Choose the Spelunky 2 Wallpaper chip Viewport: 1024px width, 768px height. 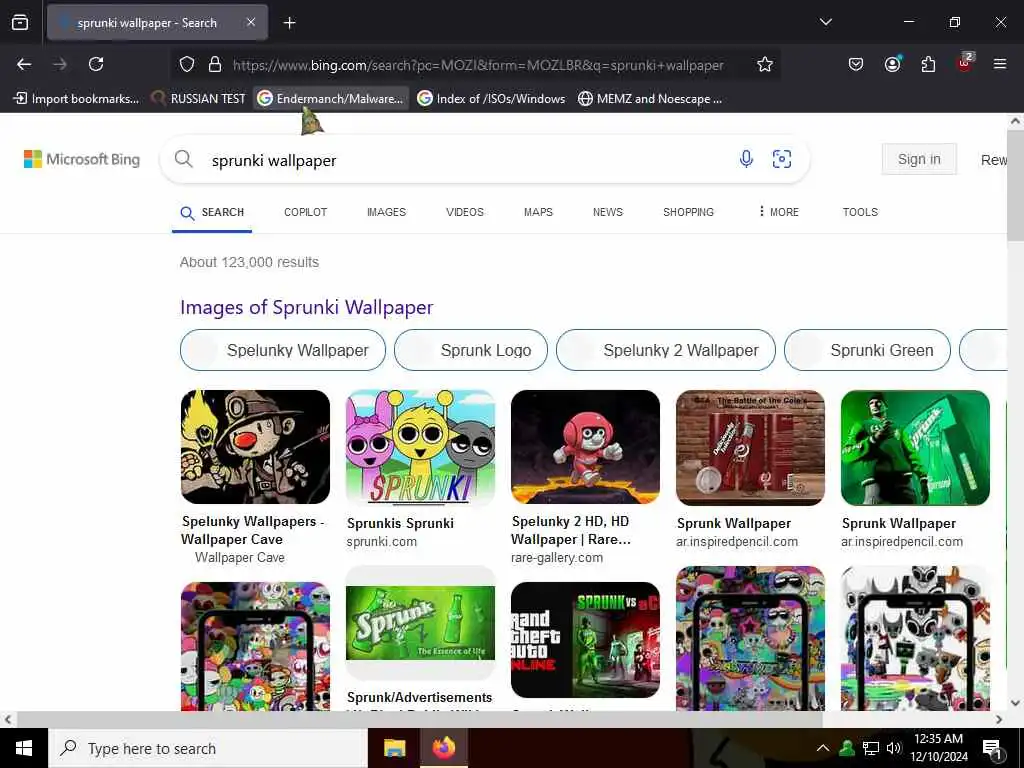[665, 350]
